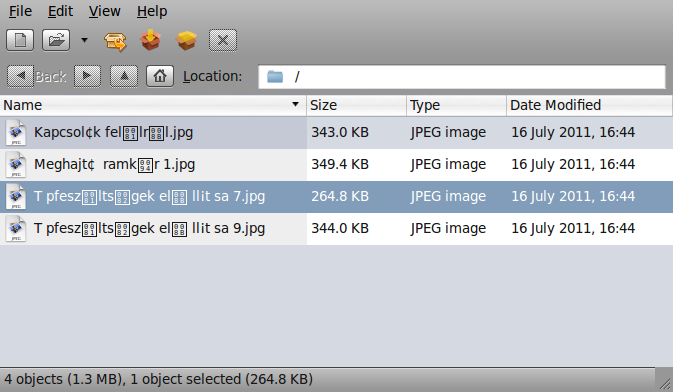This screenshot has height=392, width=673.
Task: Go up one level with up arrow
Action: [x=124, y=76]
